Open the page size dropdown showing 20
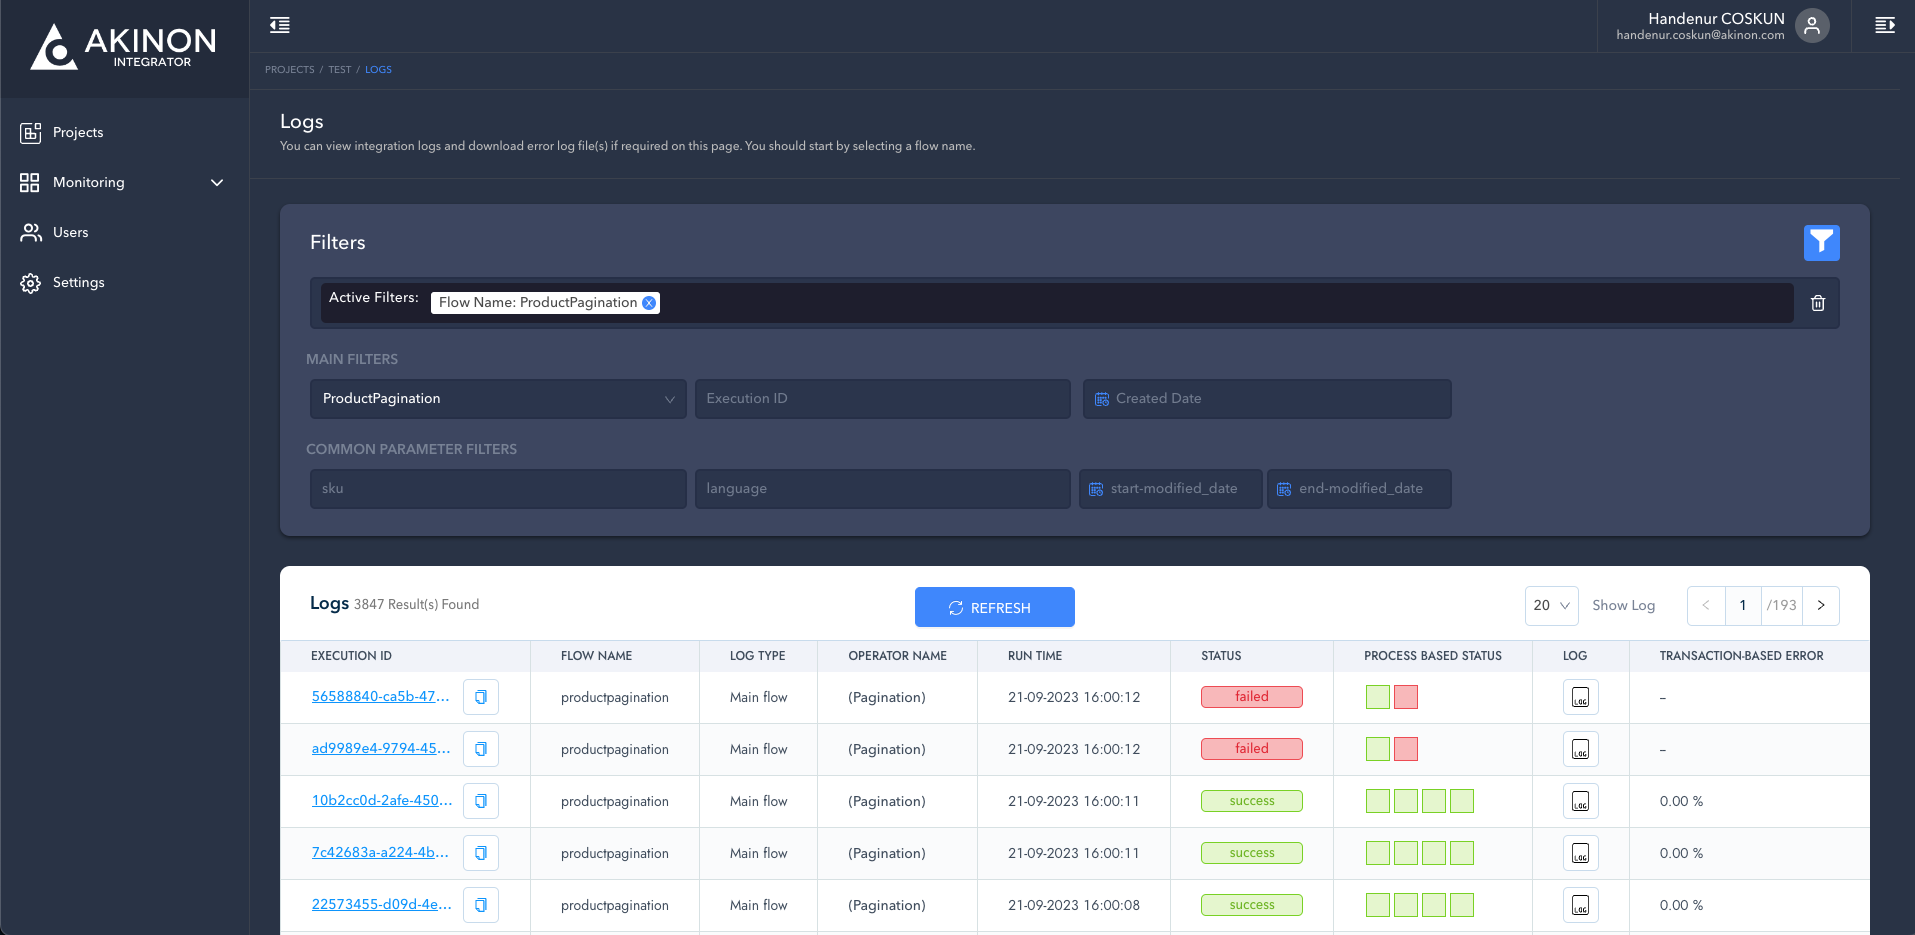 (x=1551, y=606)
